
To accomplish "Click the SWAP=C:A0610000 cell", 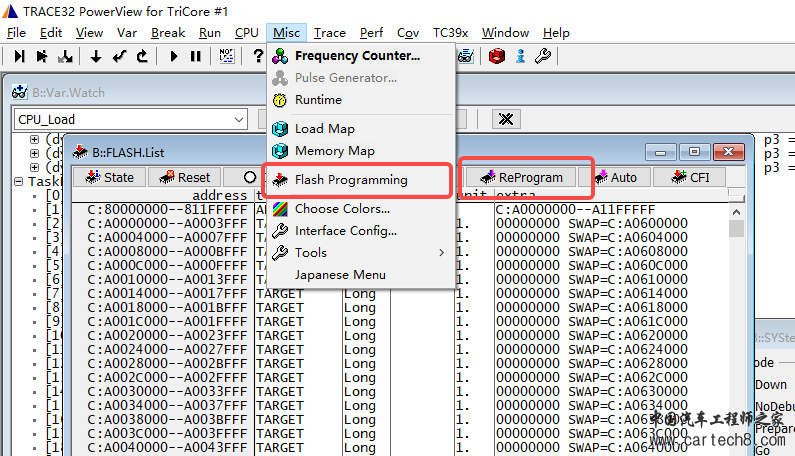I will click(x=628, y=279).
